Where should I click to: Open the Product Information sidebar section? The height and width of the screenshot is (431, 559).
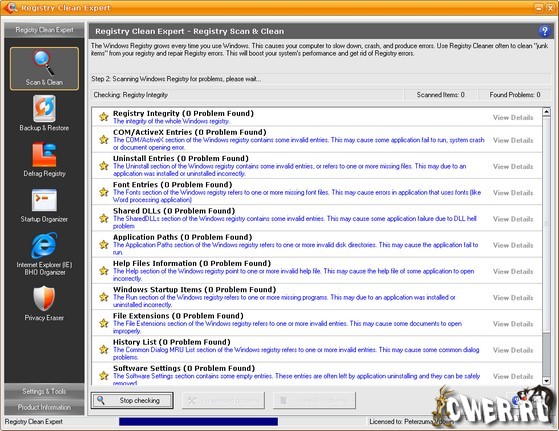pyautogui.click(x=44, y=407)
